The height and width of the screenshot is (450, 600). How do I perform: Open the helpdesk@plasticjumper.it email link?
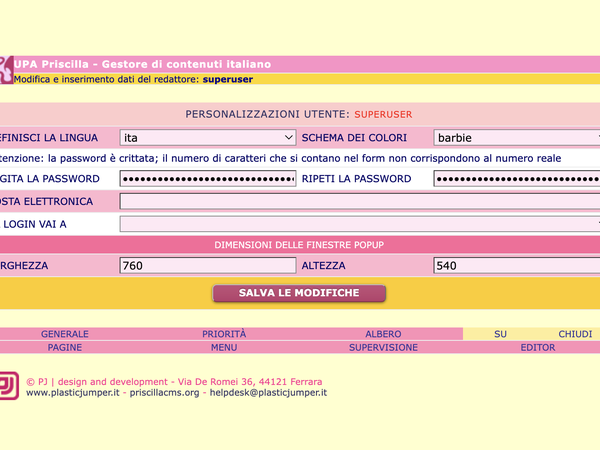click(267, 393)
